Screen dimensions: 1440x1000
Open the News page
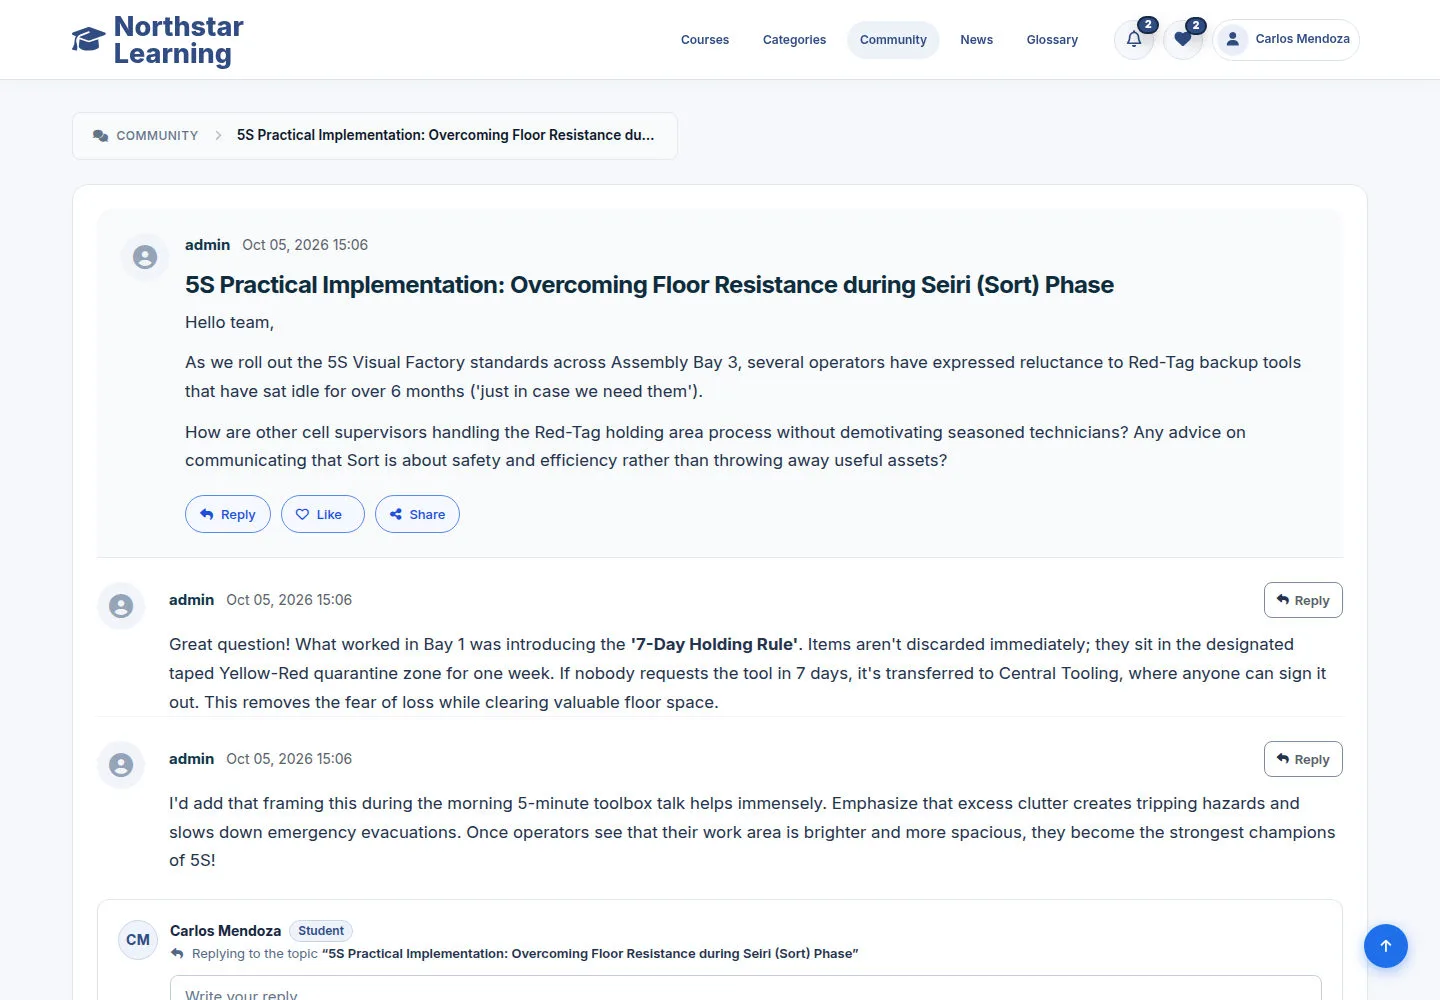[x=977, y=40]
